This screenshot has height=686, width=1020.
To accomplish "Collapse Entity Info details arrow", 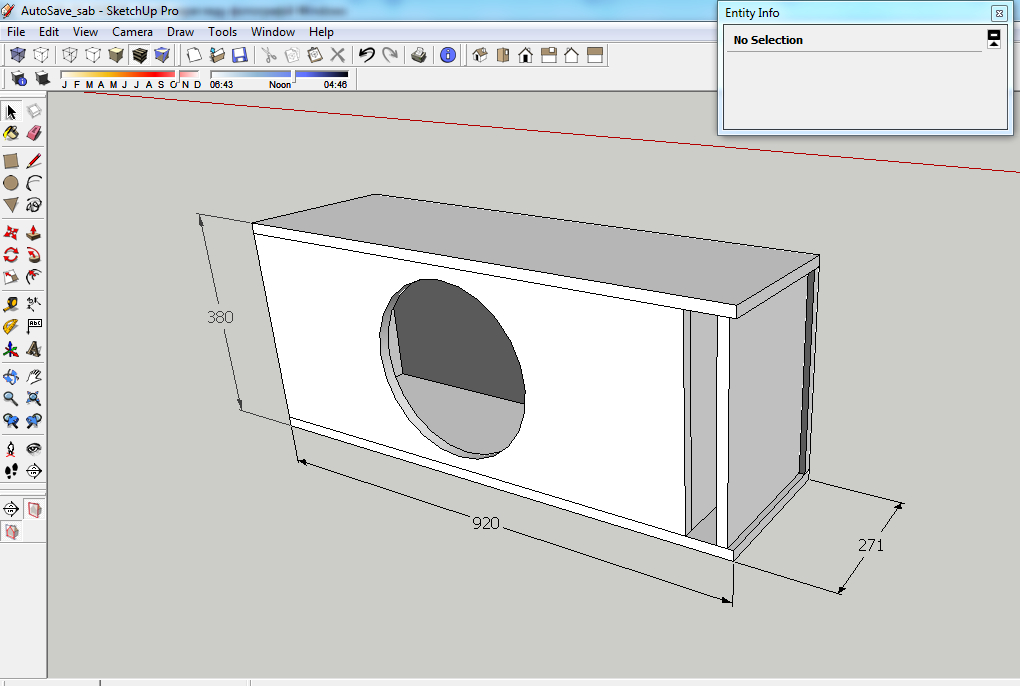I will click(994, 39).
